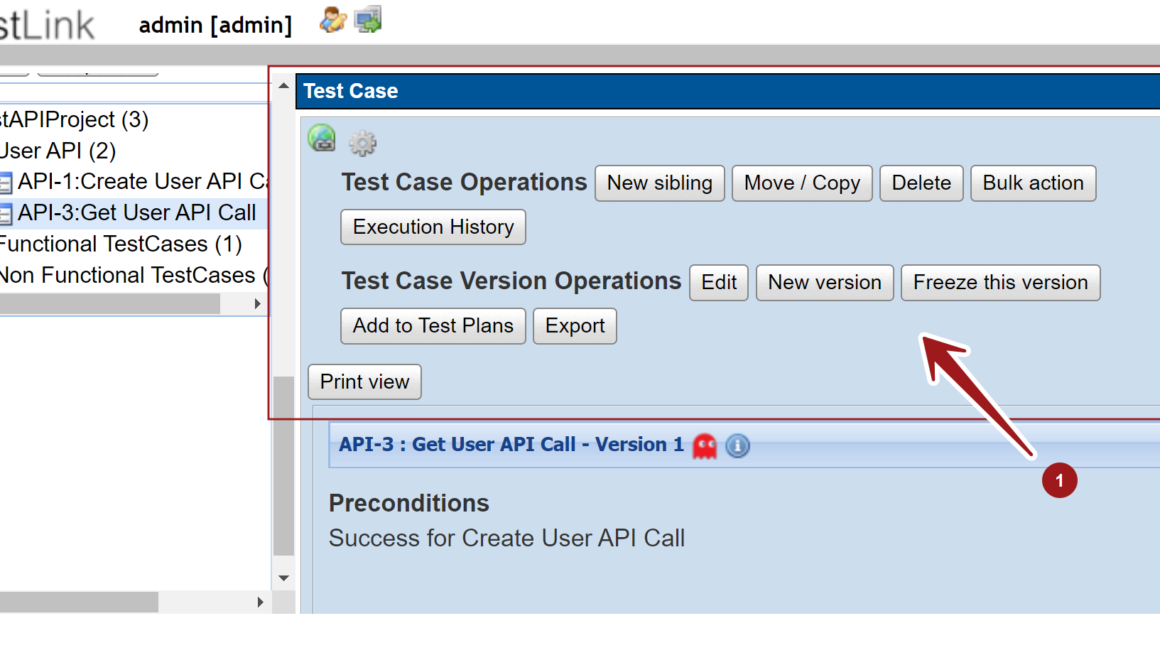The width and height of the screenshot is (1160, 665).
Task: Click the logout icon beside admin
Action: (x=368, y=20)
